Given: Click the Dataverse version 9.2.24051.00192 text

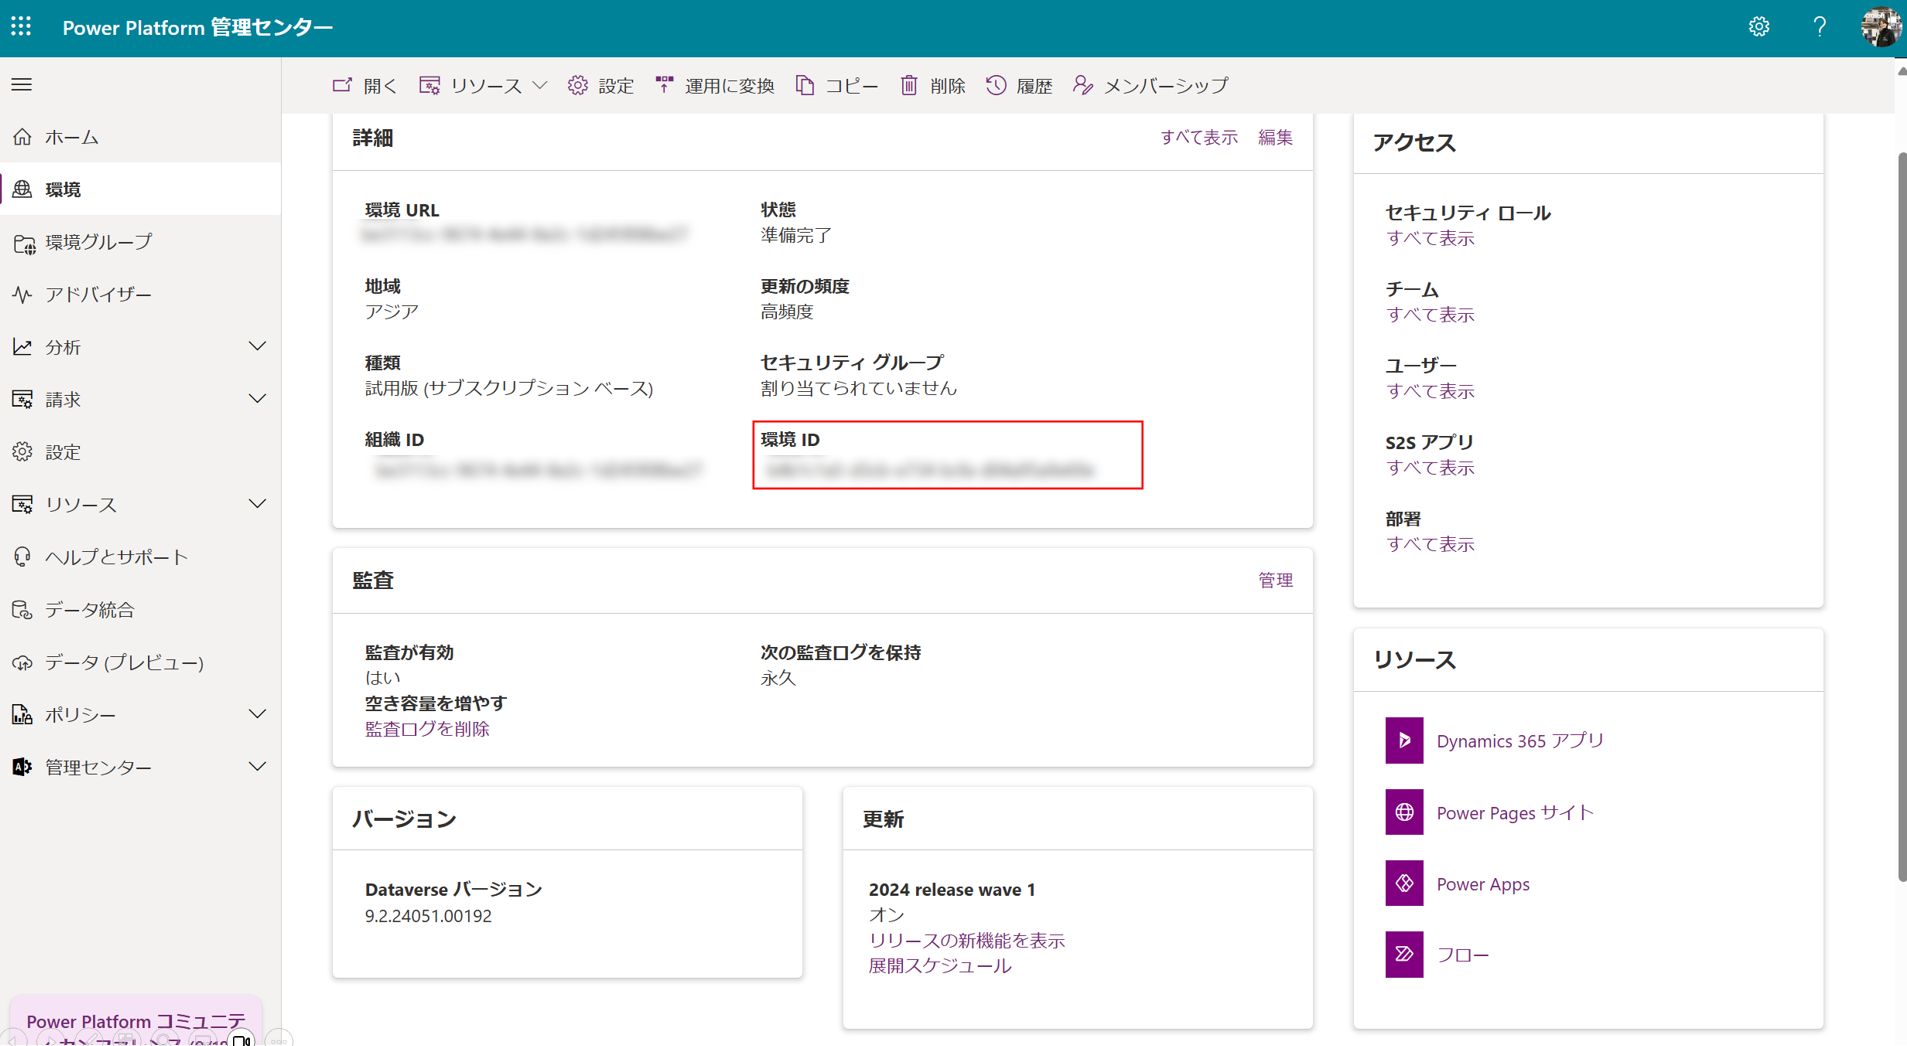Looking at the screenshot, I should (428, 916).
